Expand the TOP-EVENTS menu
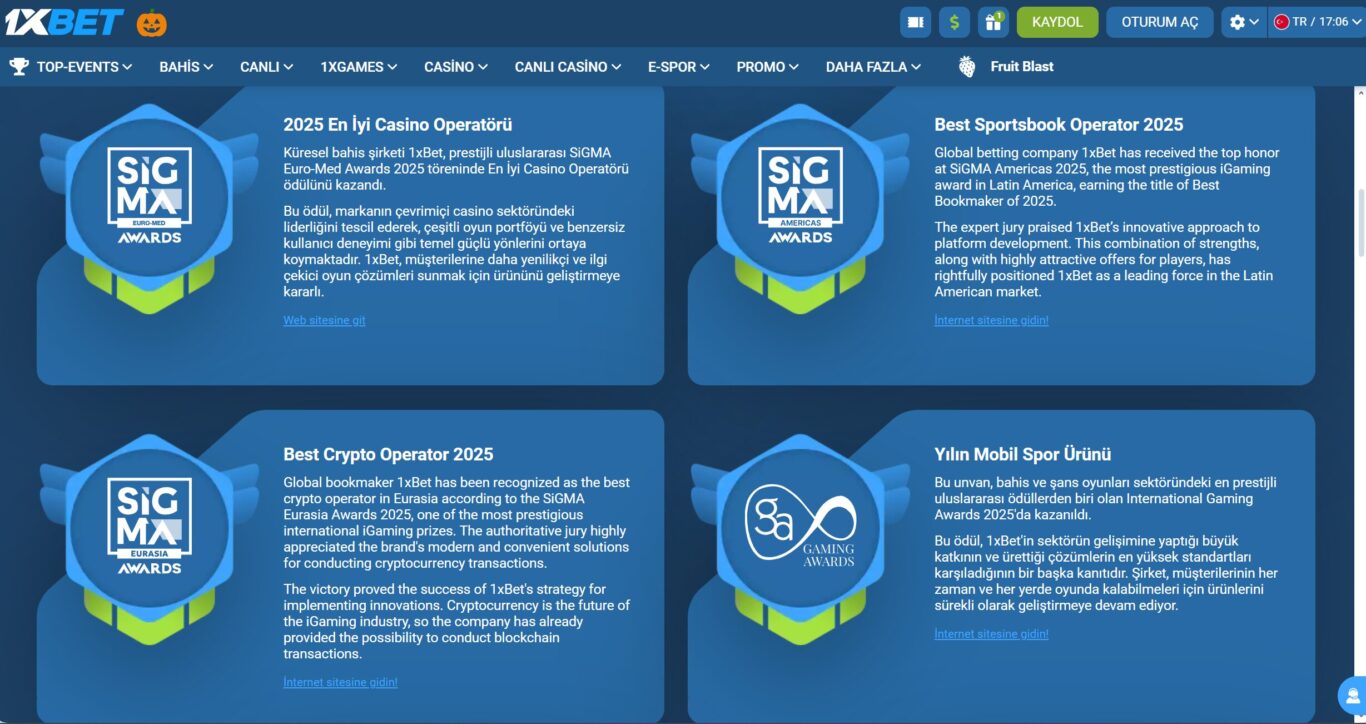This screenshot has height=724, width=1366. pos(71,67)
